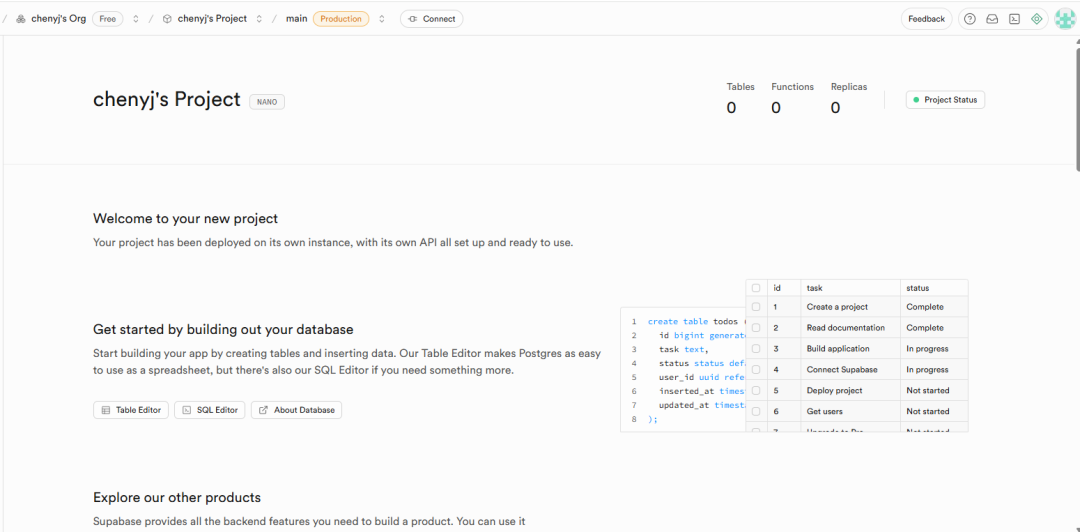Viewport: 1080px width, 532px height.
Task: Expand the organization switcher chevrons
Action: 136,19
